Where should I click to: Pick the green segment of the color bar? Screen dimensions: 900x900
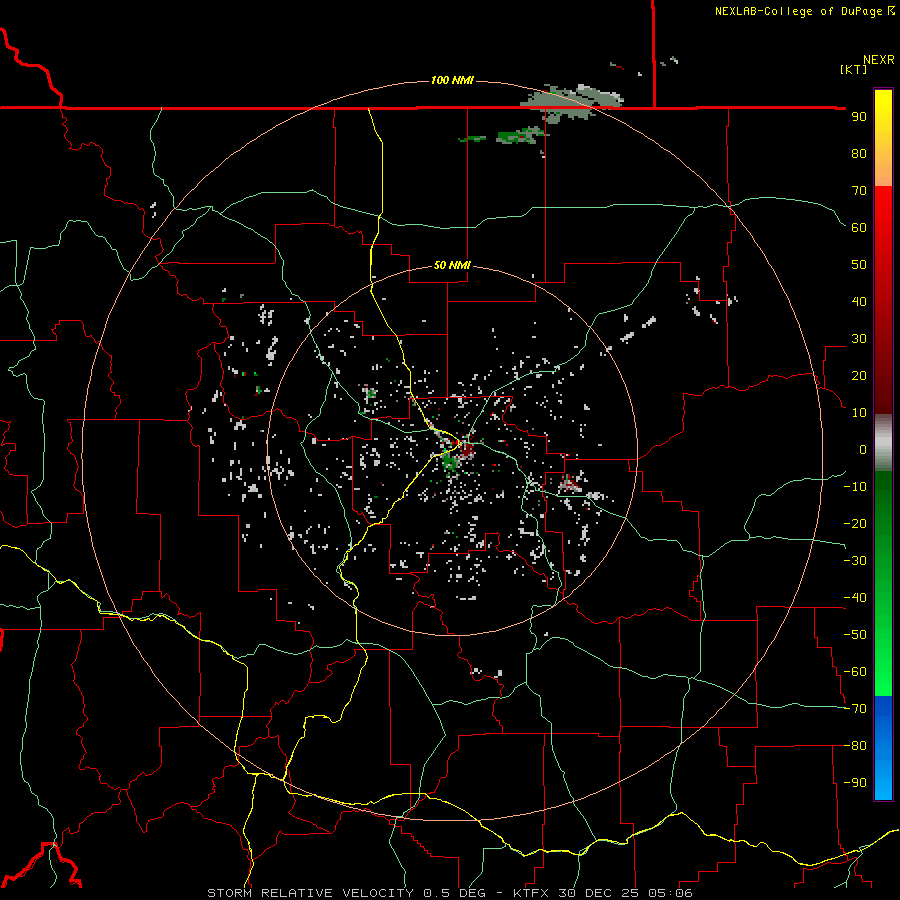tap(883, 584)
